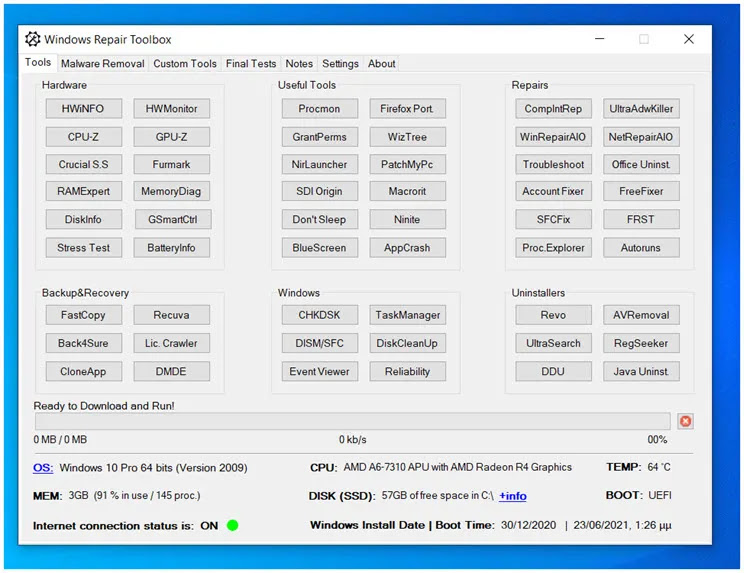Image resolution: width=744 pixels, height=573 pixels.
Task: Open Recuva recovery tool
Action: coord(171,315)
